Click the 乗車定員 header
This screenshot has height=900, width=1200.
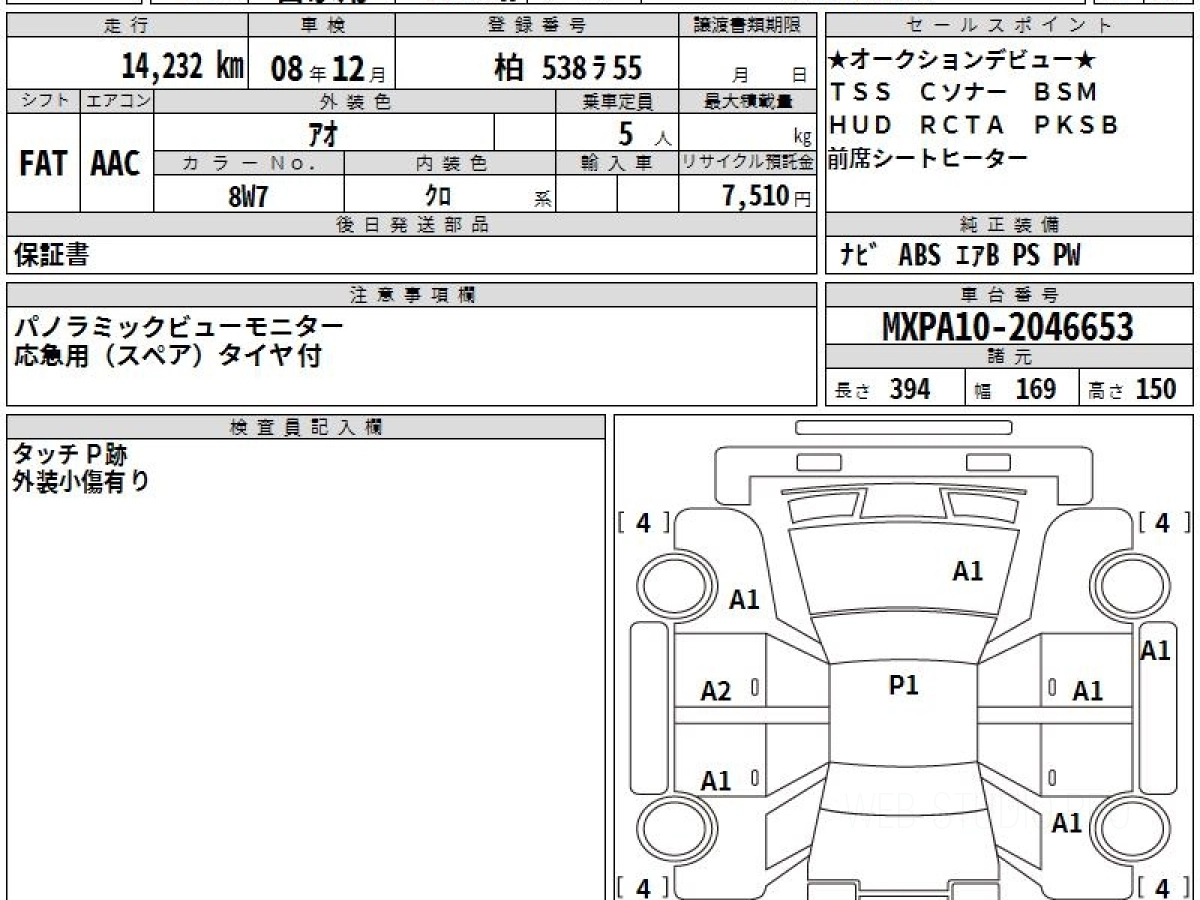pos(617,101)
